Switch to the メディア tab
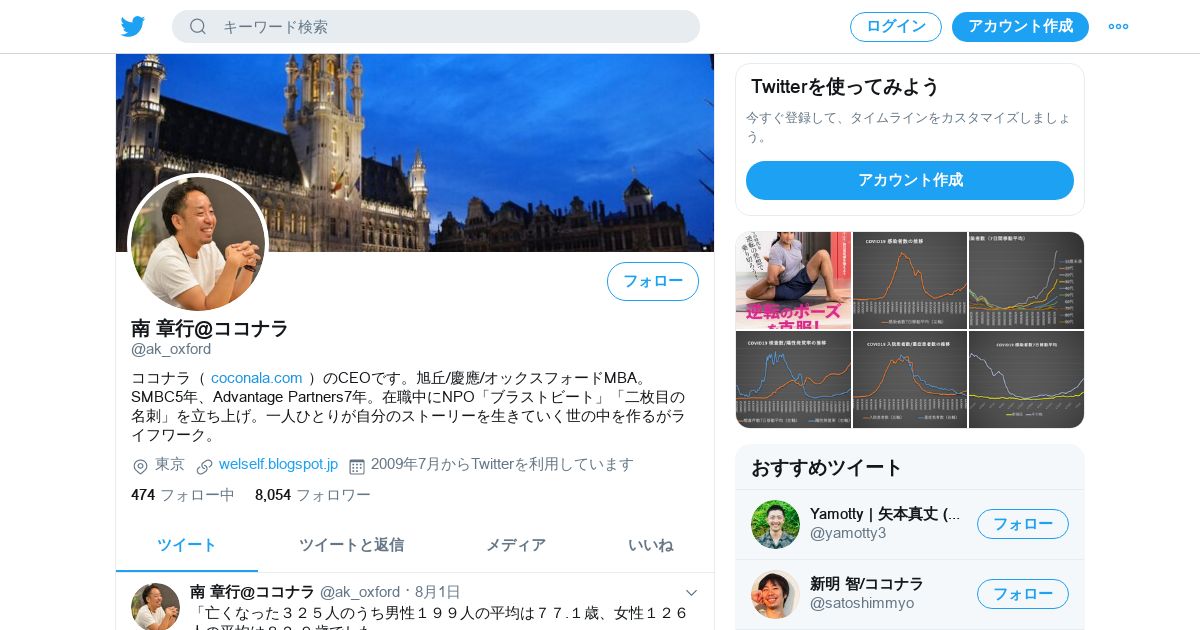Viewport: 1200px width, 630px height. [516, 545]
